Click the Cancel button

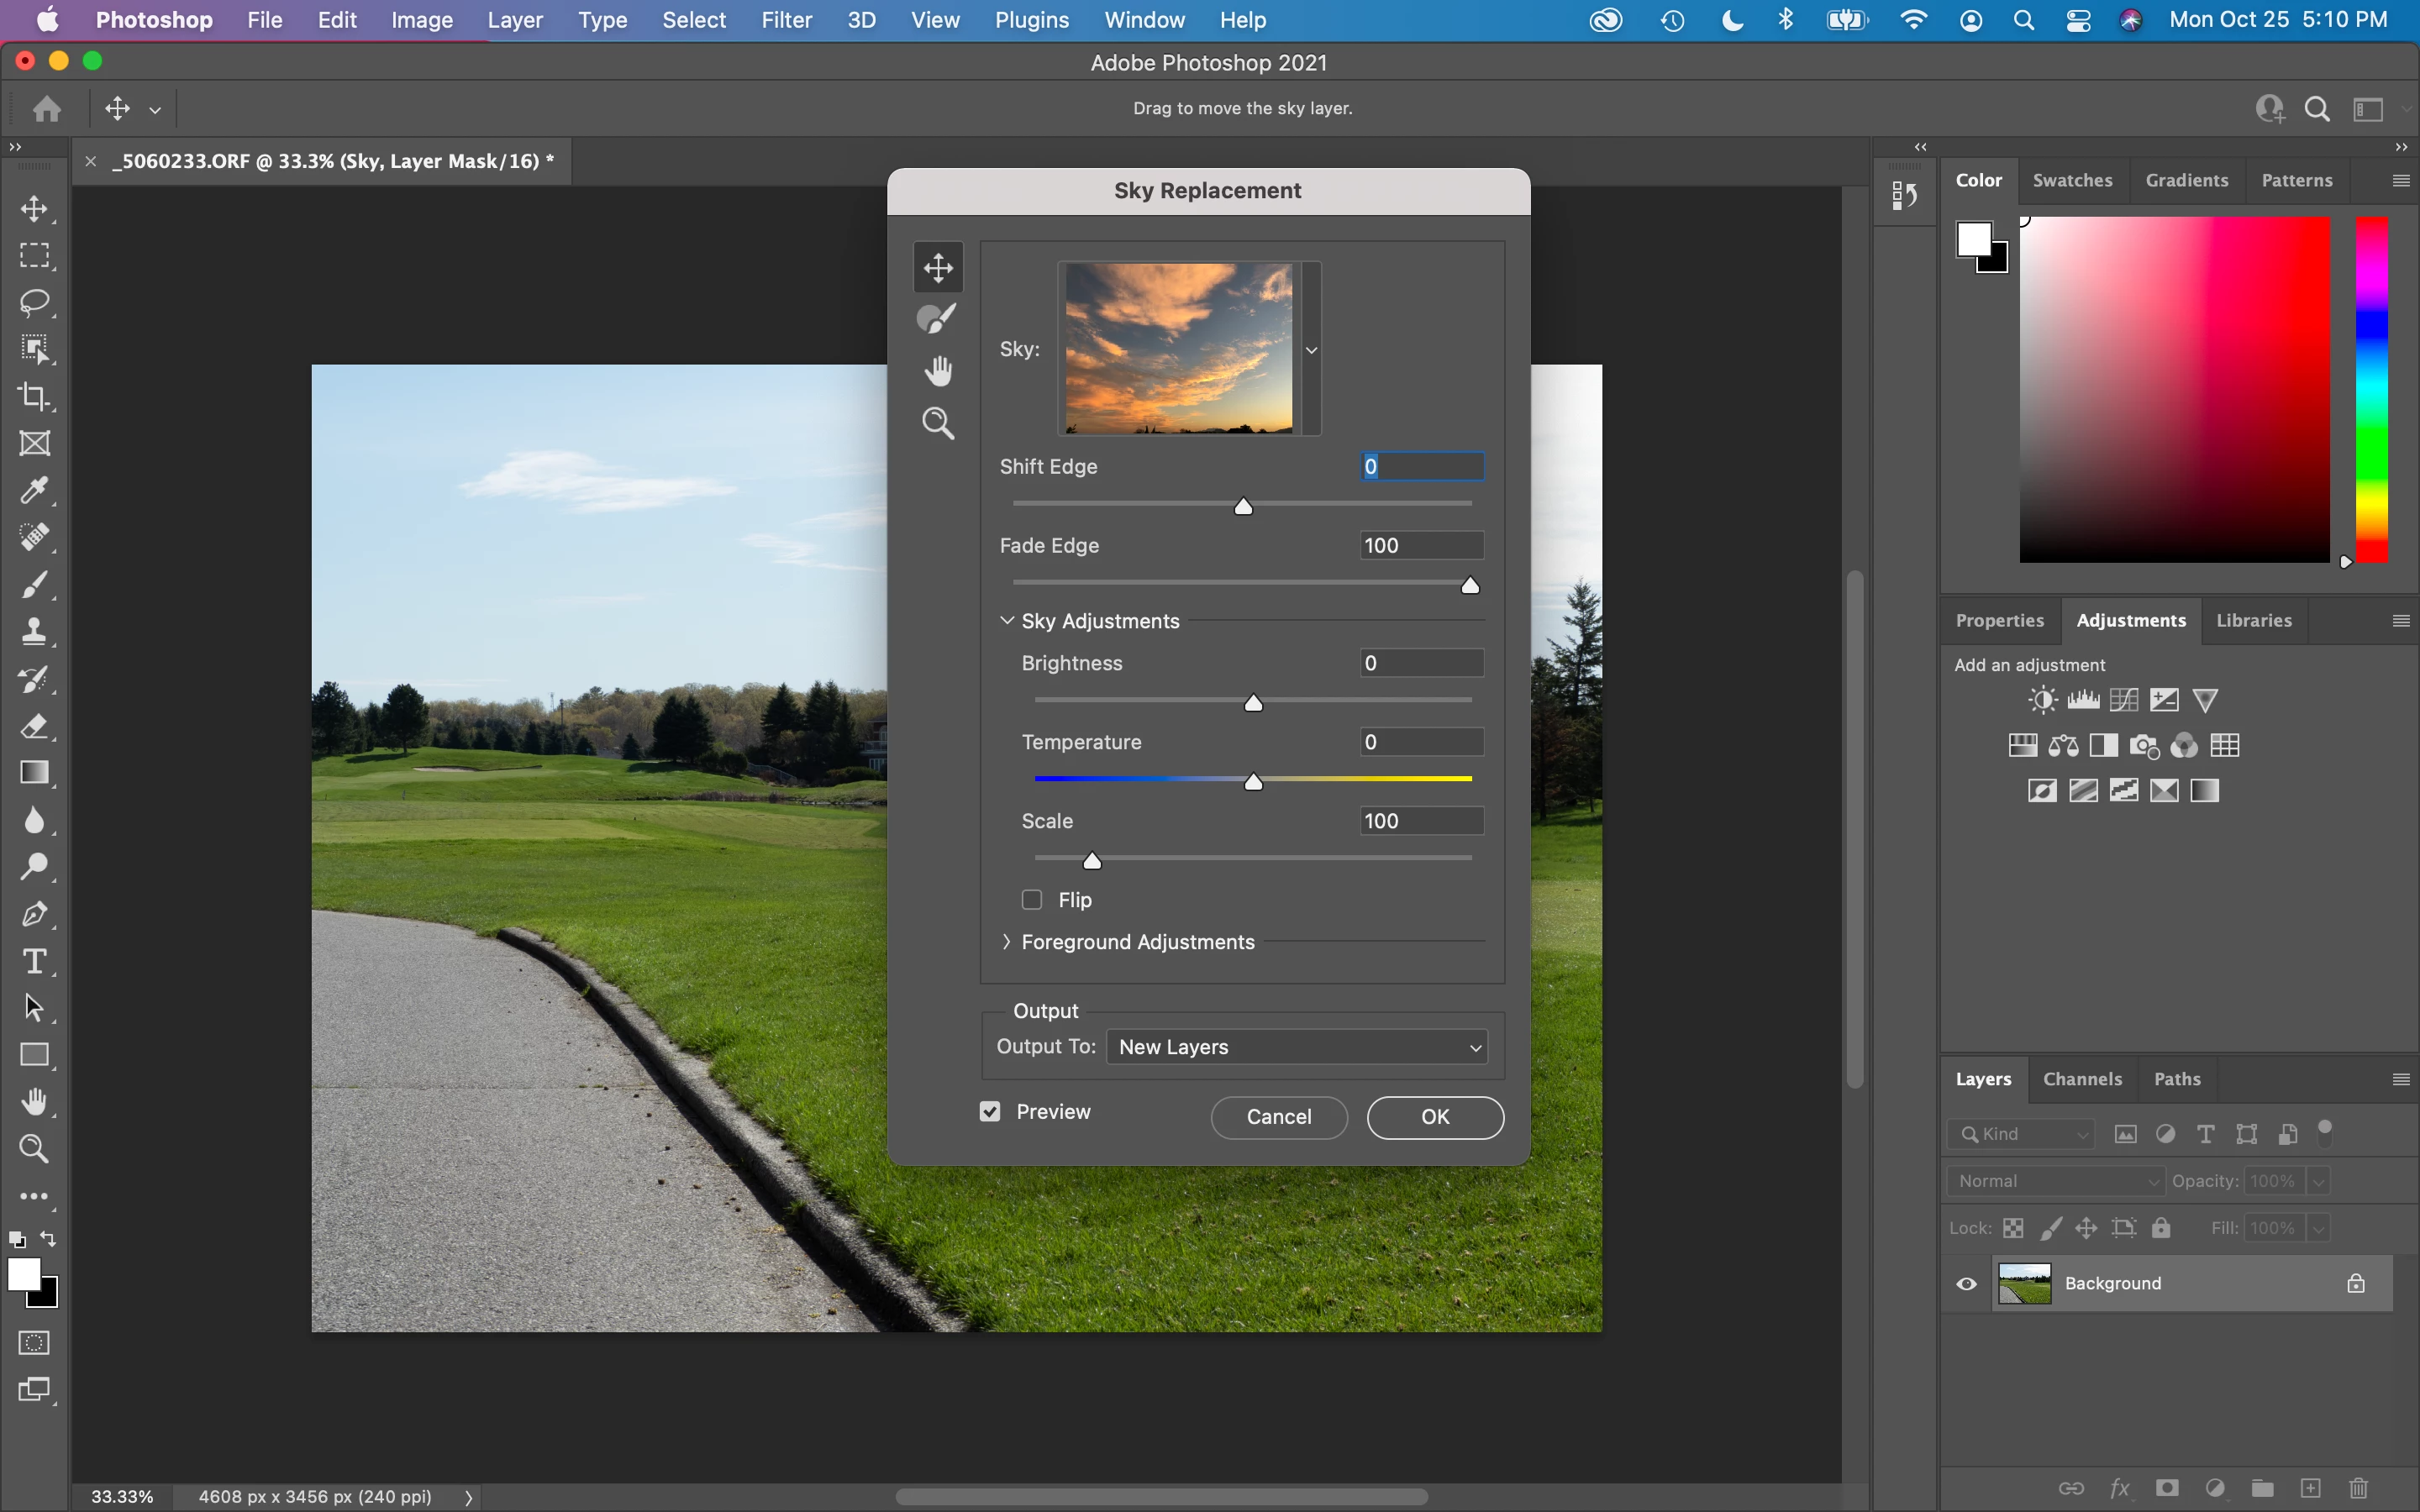(x=1278, y=1117)
